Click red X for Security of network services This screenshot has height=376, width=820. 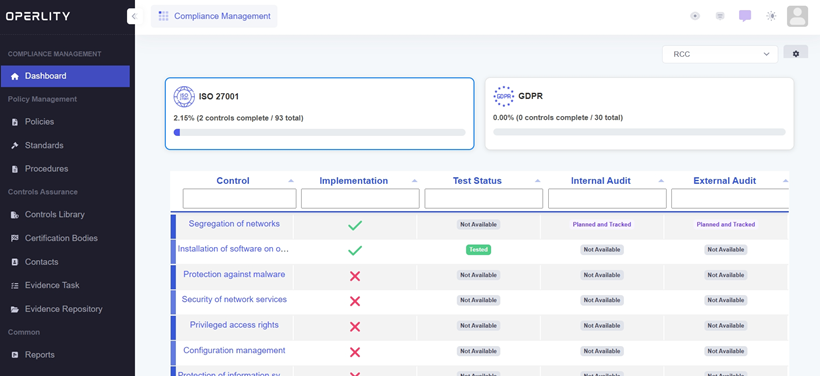point(355,301)
